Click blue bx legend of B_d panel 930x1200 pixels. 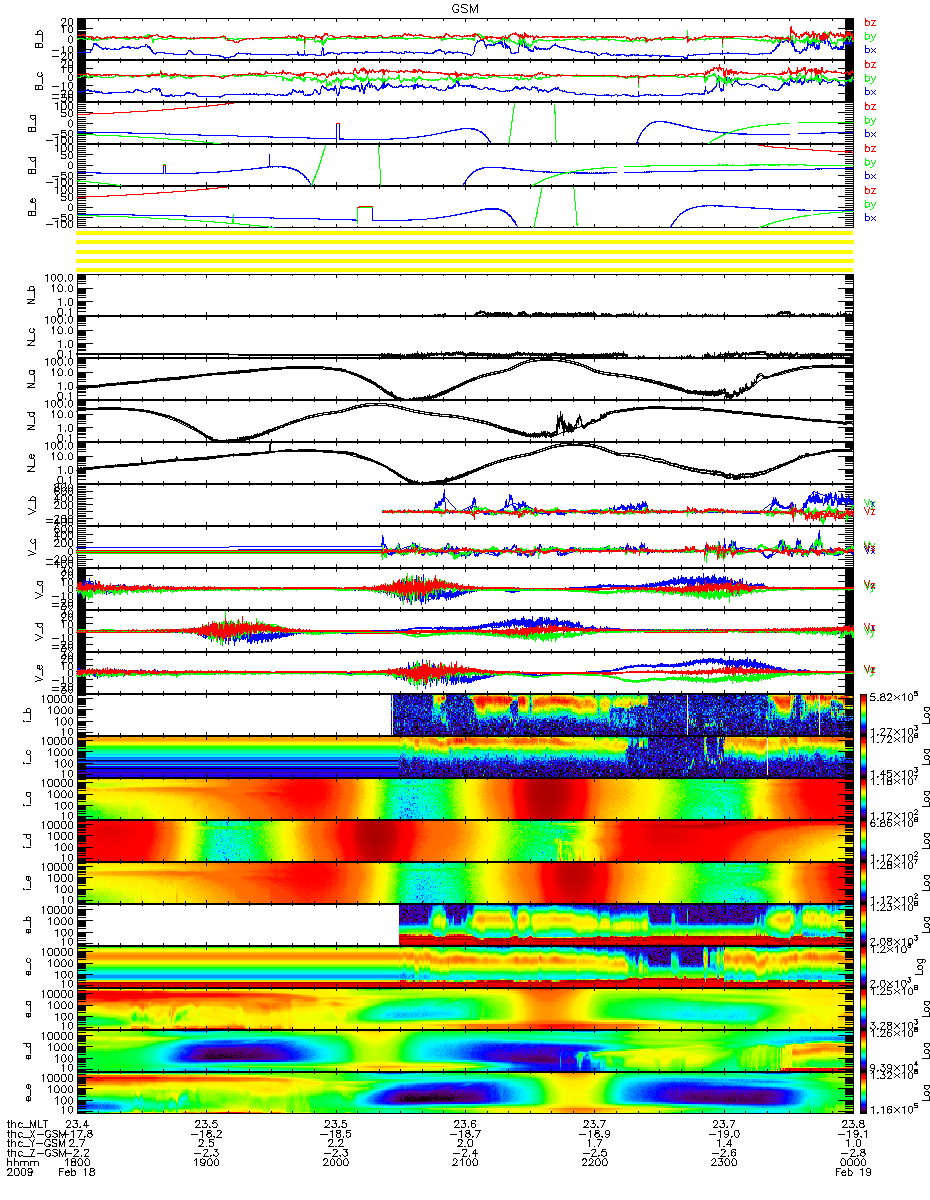tap(869, 175)
